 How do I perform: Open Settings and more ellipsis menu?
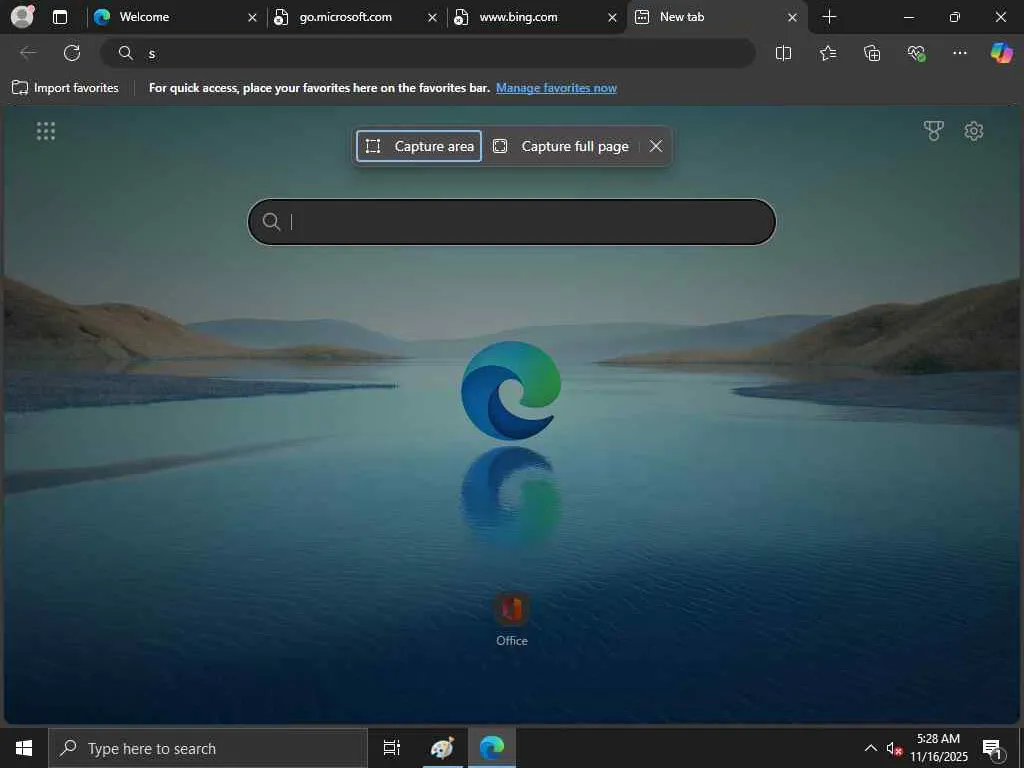[959, 53]
